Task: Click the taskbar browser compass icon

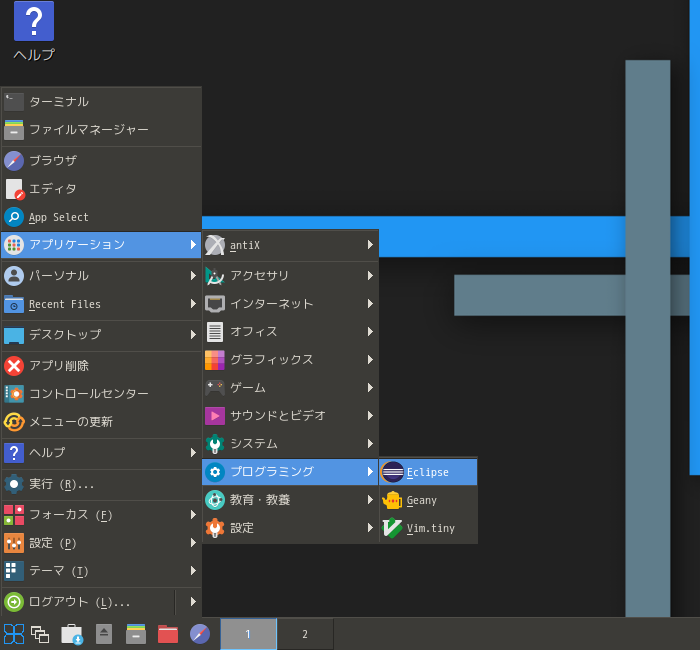Action: tap(200, 634)
